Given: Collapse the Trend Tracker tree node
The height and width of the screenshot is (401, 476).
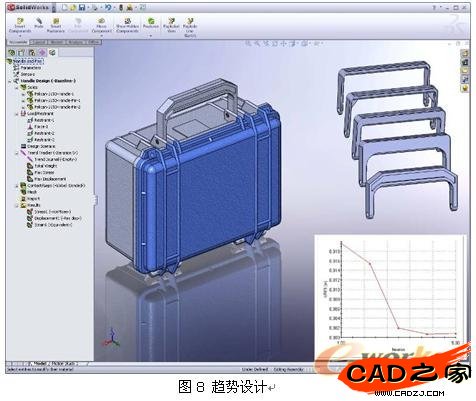Looking at the screenshot, I should 17,153.
